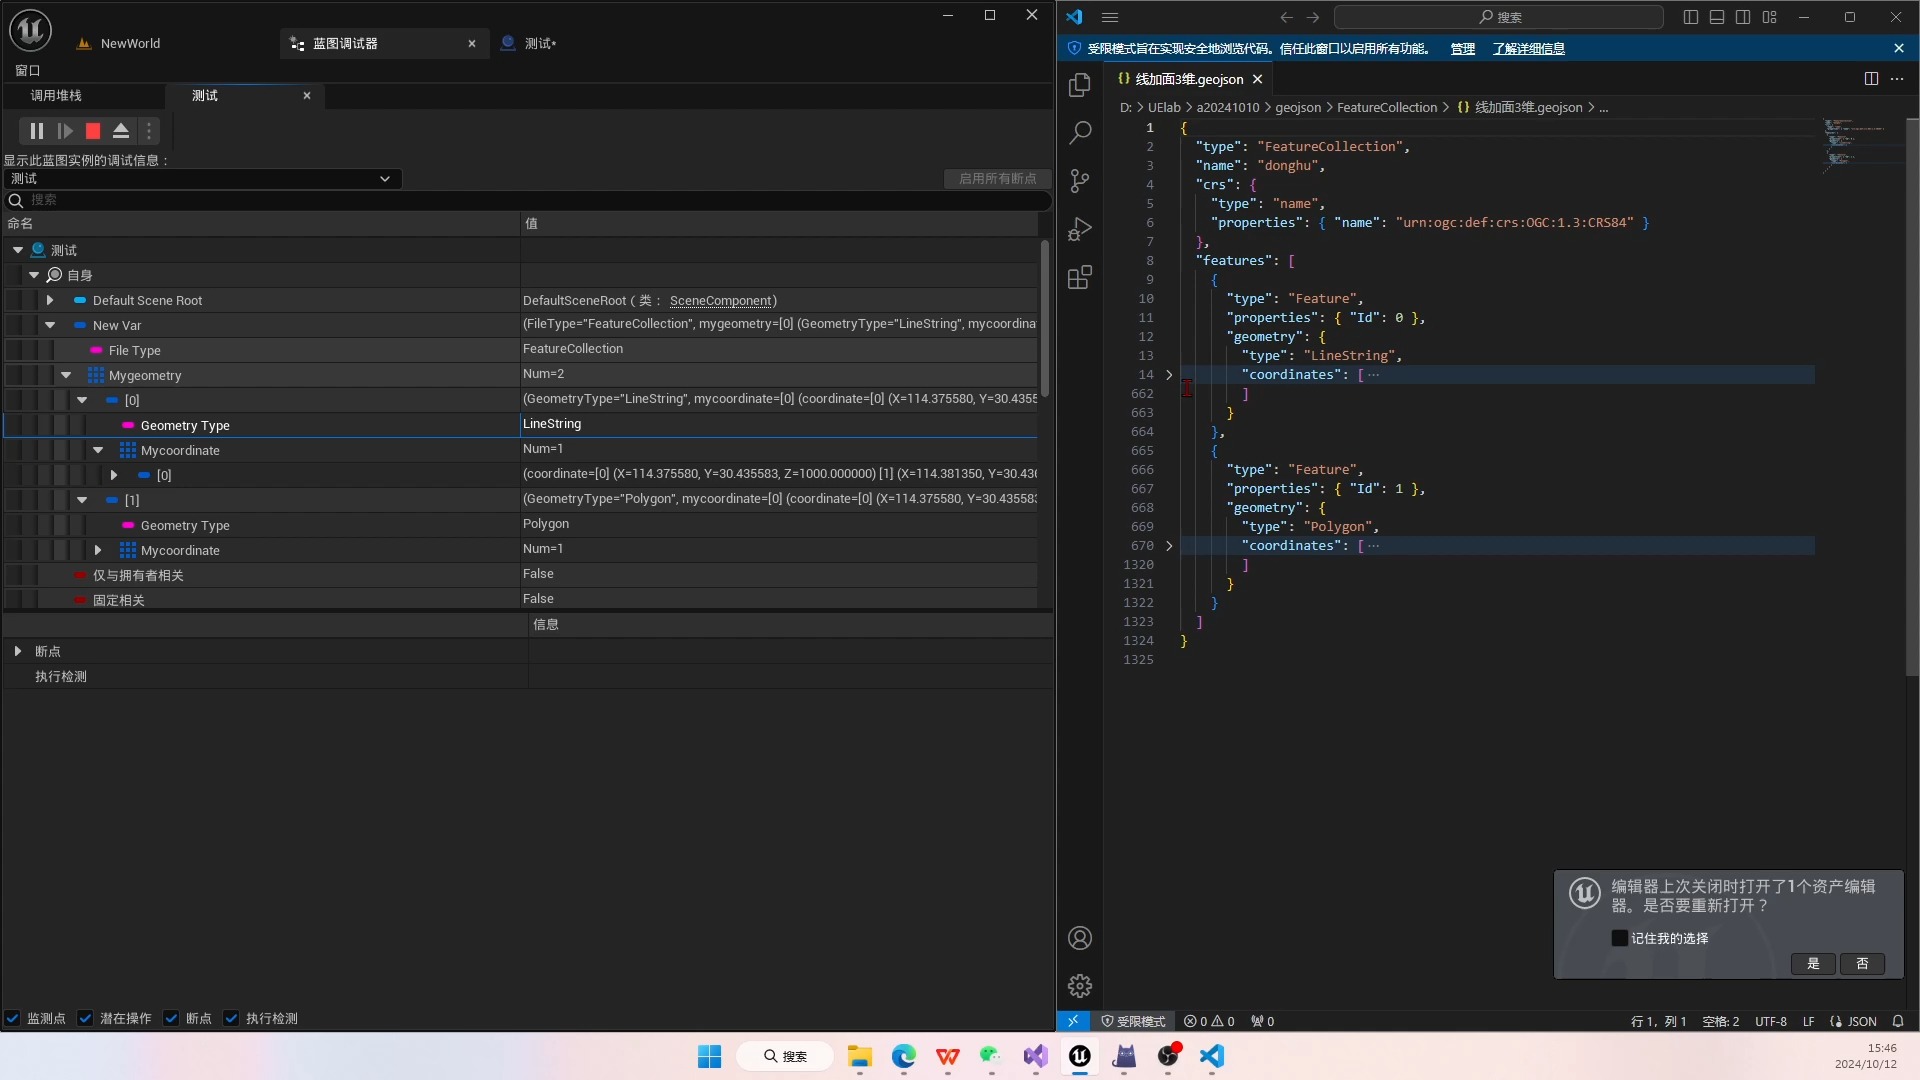The height and width of the screenshot is (1080, 1920).
Task: Pause the debugging session
Action: click(36, 131)
